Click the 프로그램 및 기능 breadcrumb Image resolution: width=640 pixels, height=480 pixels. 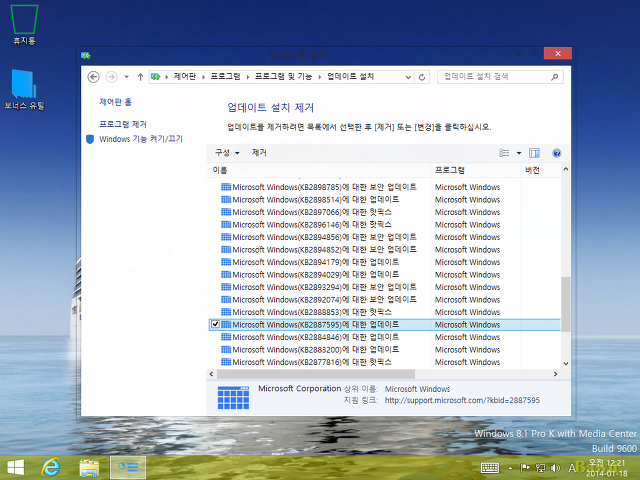pyautogui.click(x=283, y=76)
